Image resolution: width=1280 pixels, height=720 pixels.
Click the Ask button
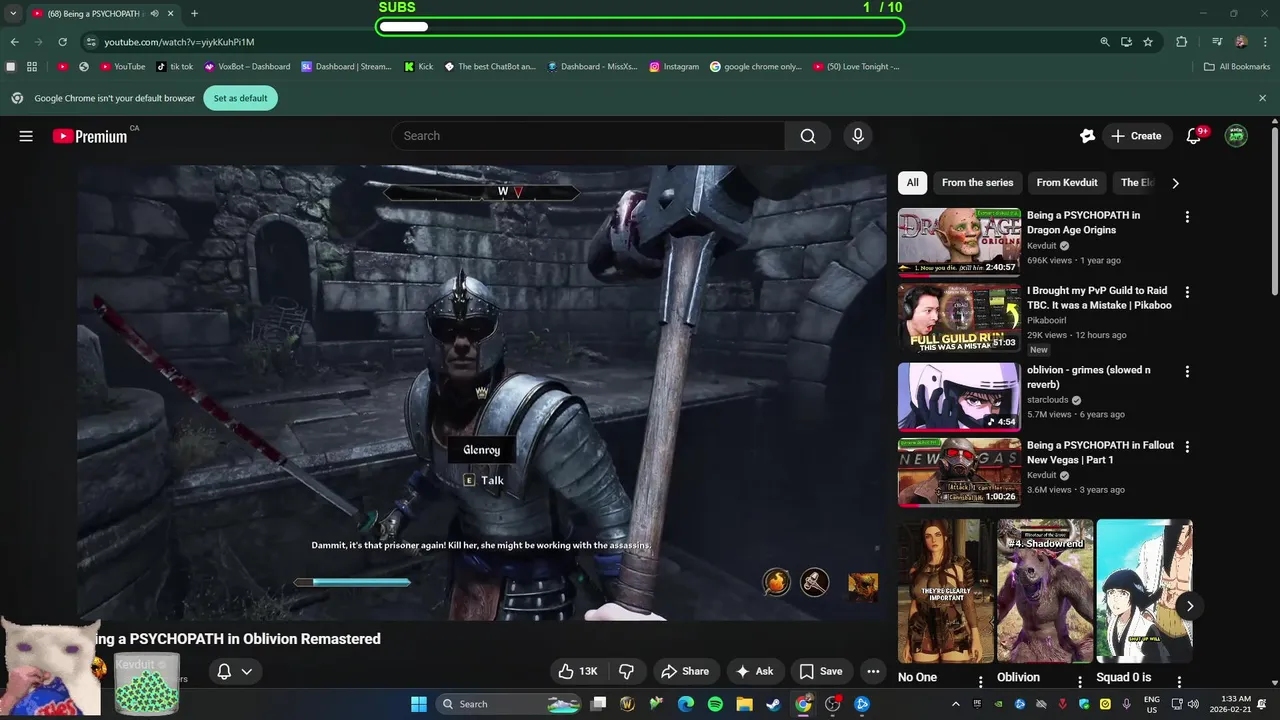coord(755,671)
